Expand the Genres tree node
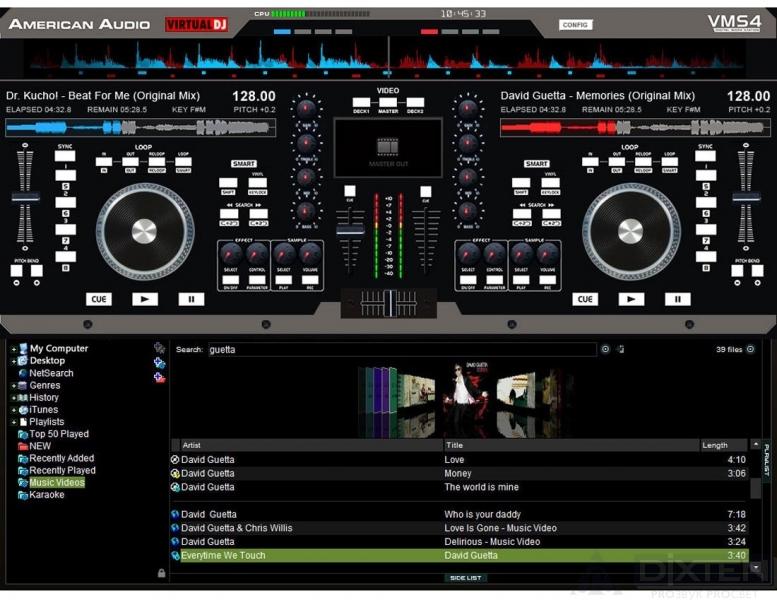Viewport: 777px width, 600px height. pyautogui.click(x=14, y=385)
